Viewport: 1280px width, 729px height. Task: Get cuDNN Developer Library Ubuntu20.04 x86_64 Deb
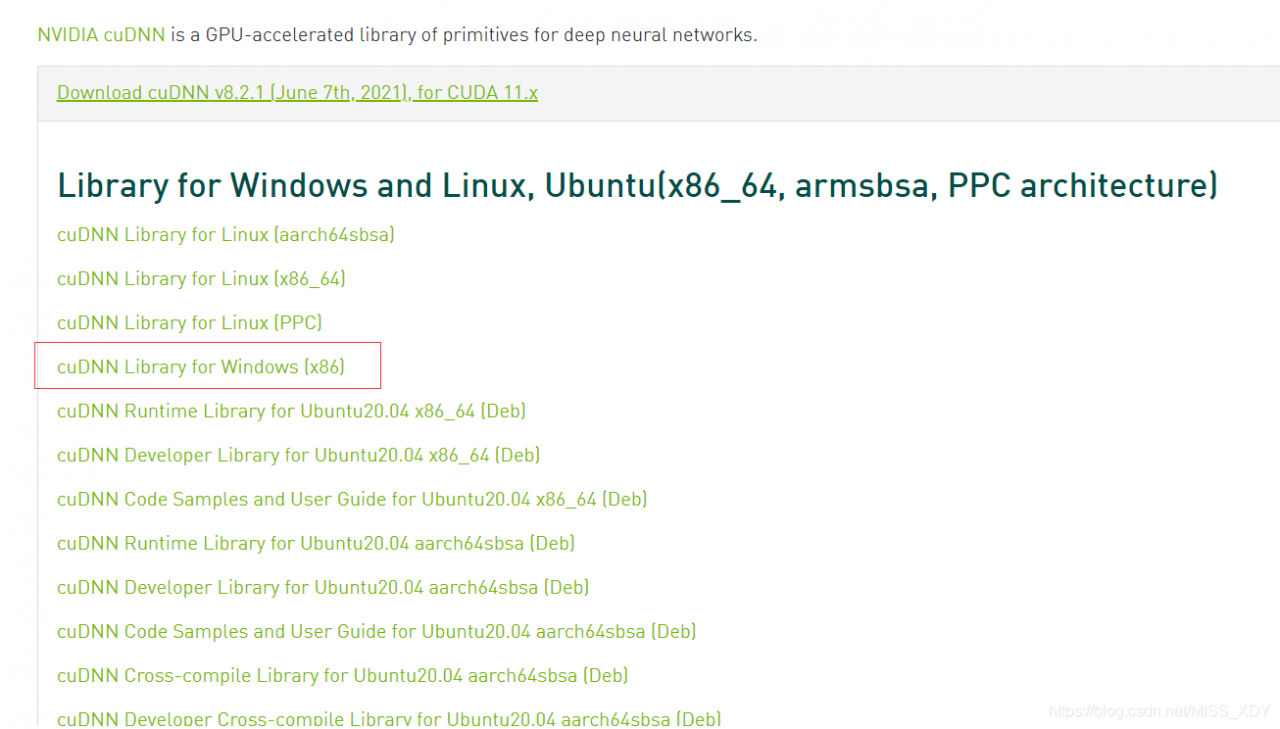298,455
